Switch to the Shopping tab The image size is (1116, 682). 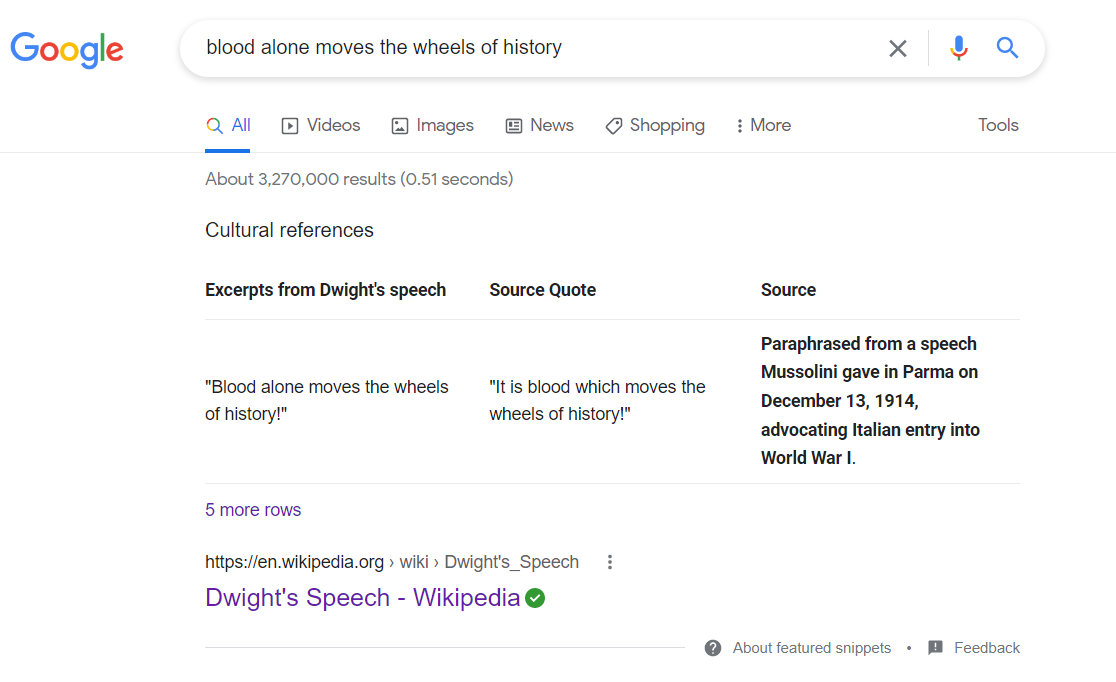tap(655, 126)
